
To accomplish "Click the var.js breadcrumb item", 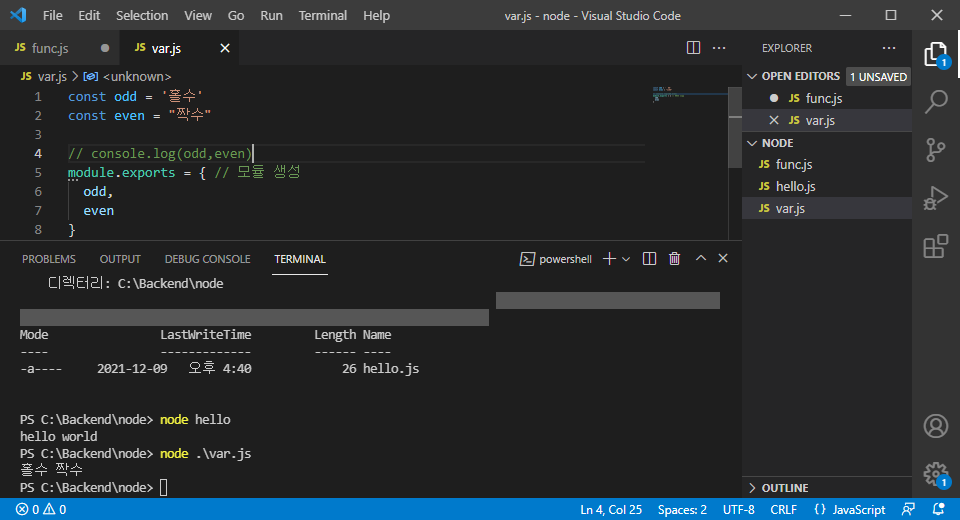I will coord(43,77).
